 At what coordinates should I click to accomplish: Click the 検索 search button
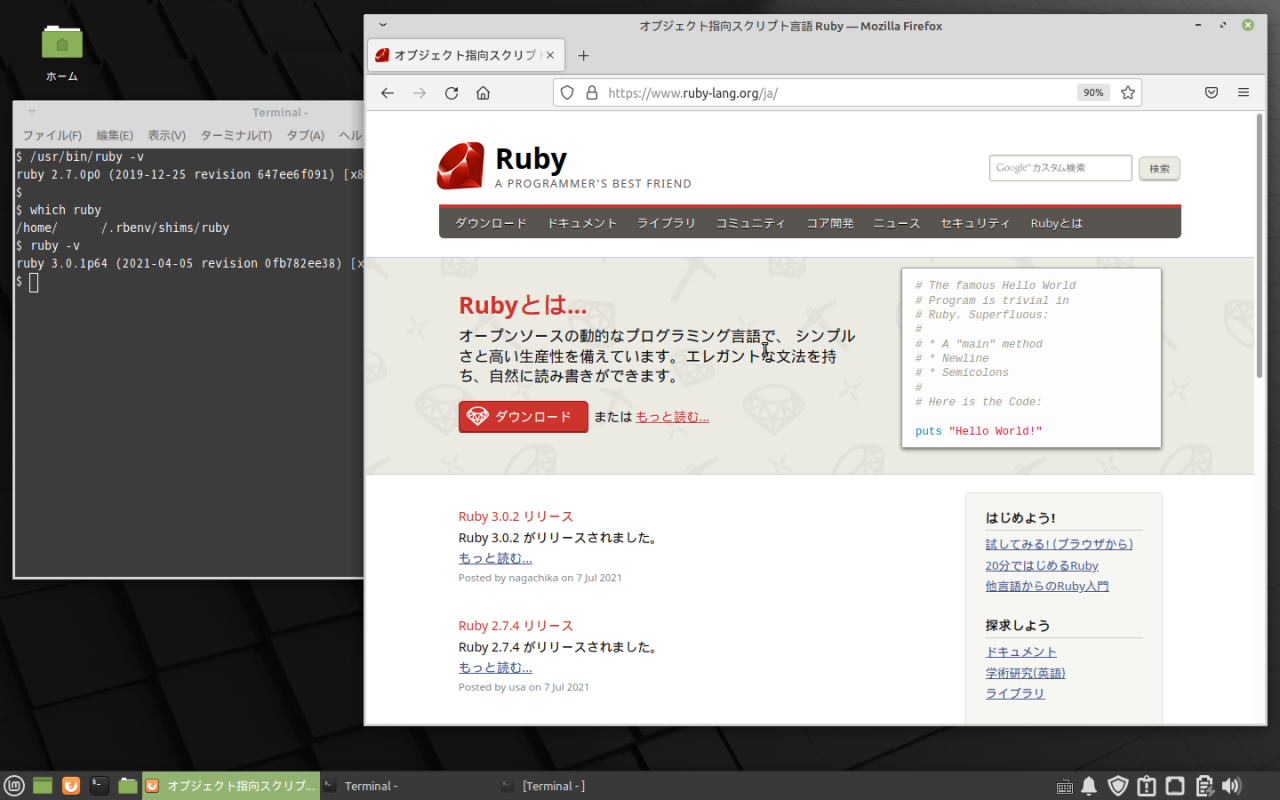(1158, 168)
